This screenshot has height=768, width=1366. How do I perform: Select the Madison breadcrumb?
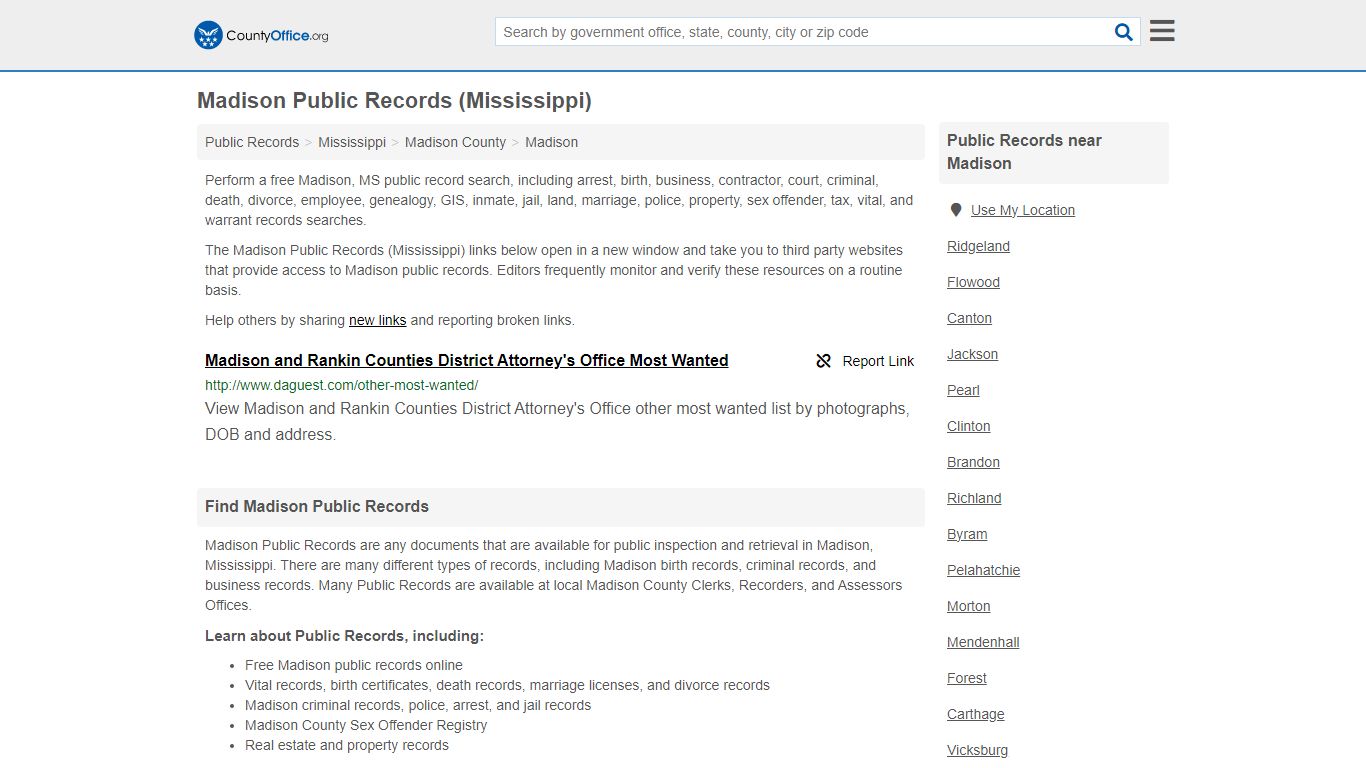pyautogui.click(x=551, y=142)
